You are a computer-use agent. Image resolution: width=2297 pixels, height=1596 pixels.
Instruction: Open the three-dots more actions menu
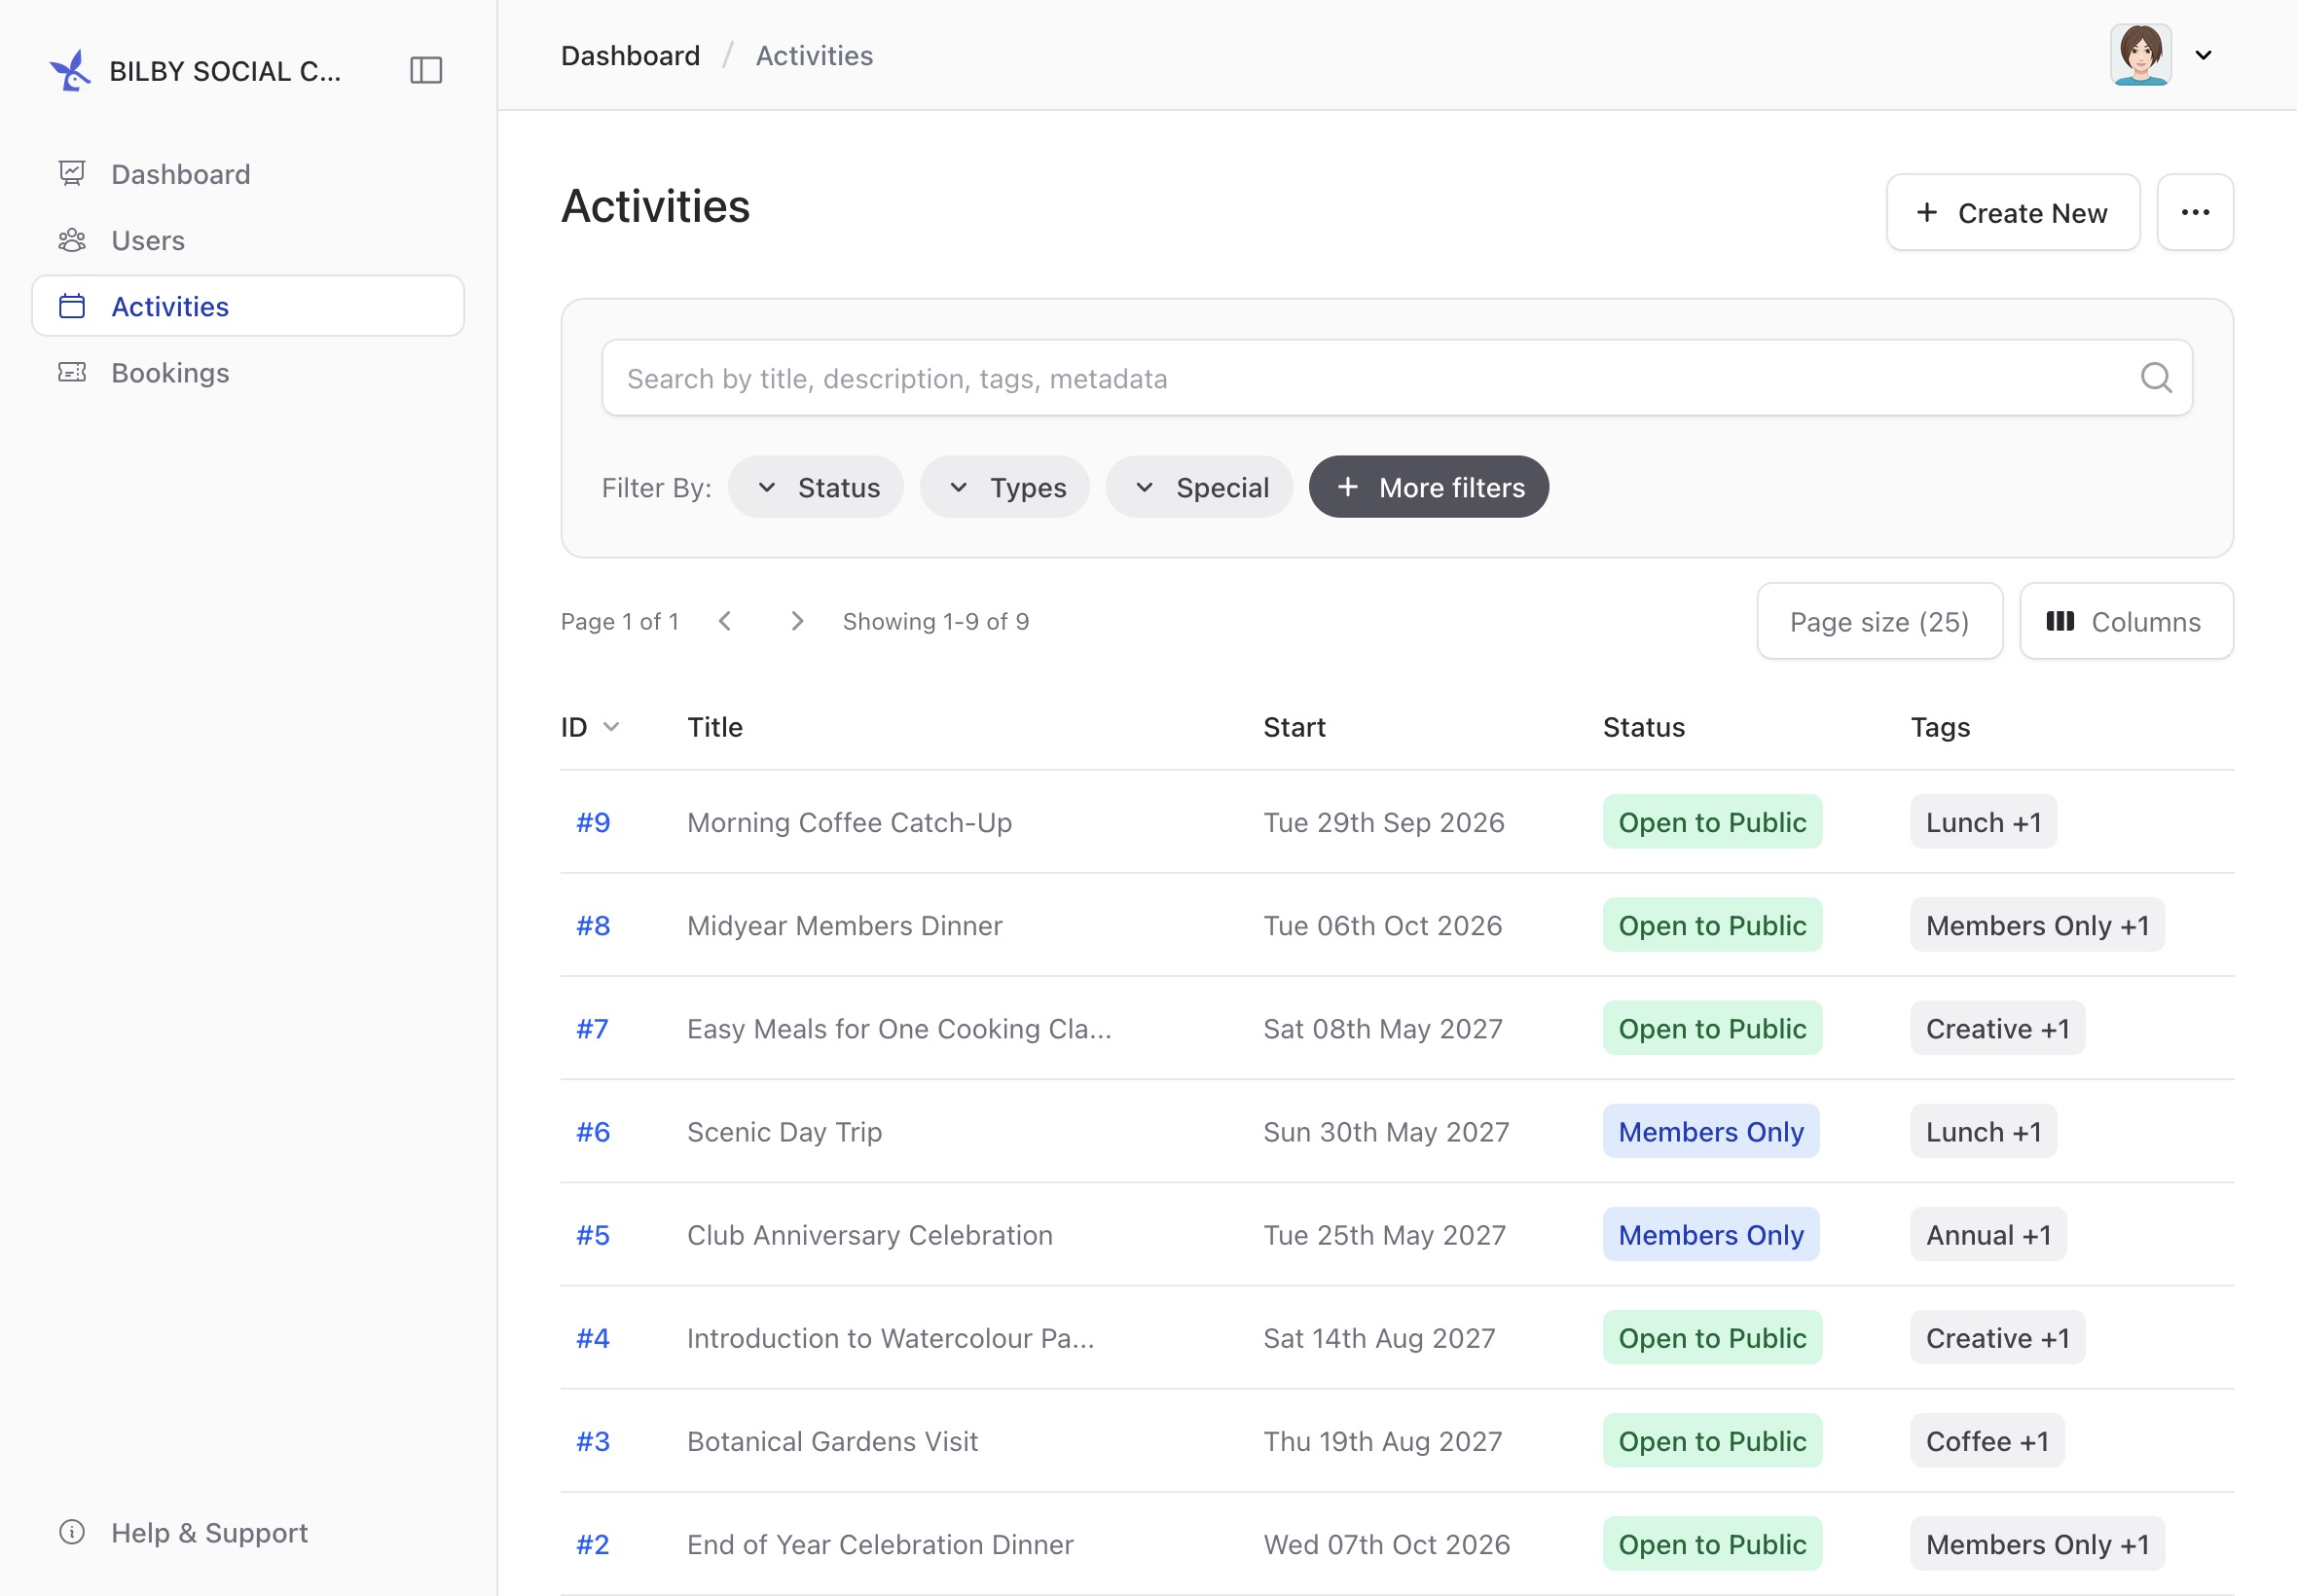click(x=2195, y=212)
